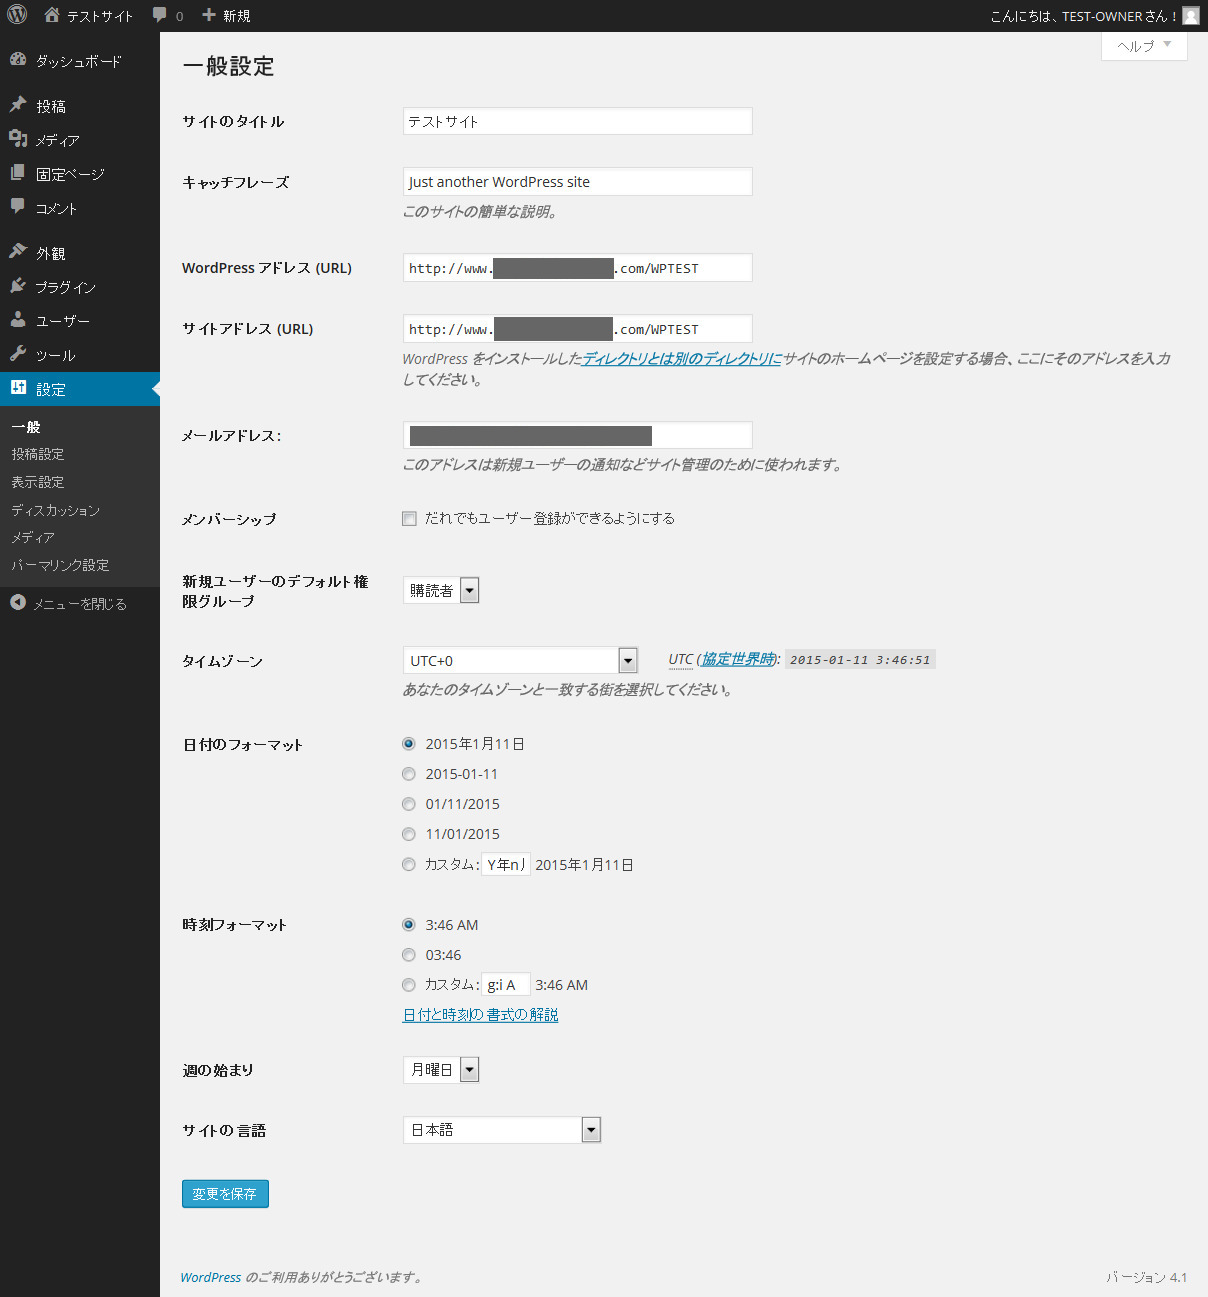Click the custom time format g:i A box

pyautogui.click(x=506, y=985)
